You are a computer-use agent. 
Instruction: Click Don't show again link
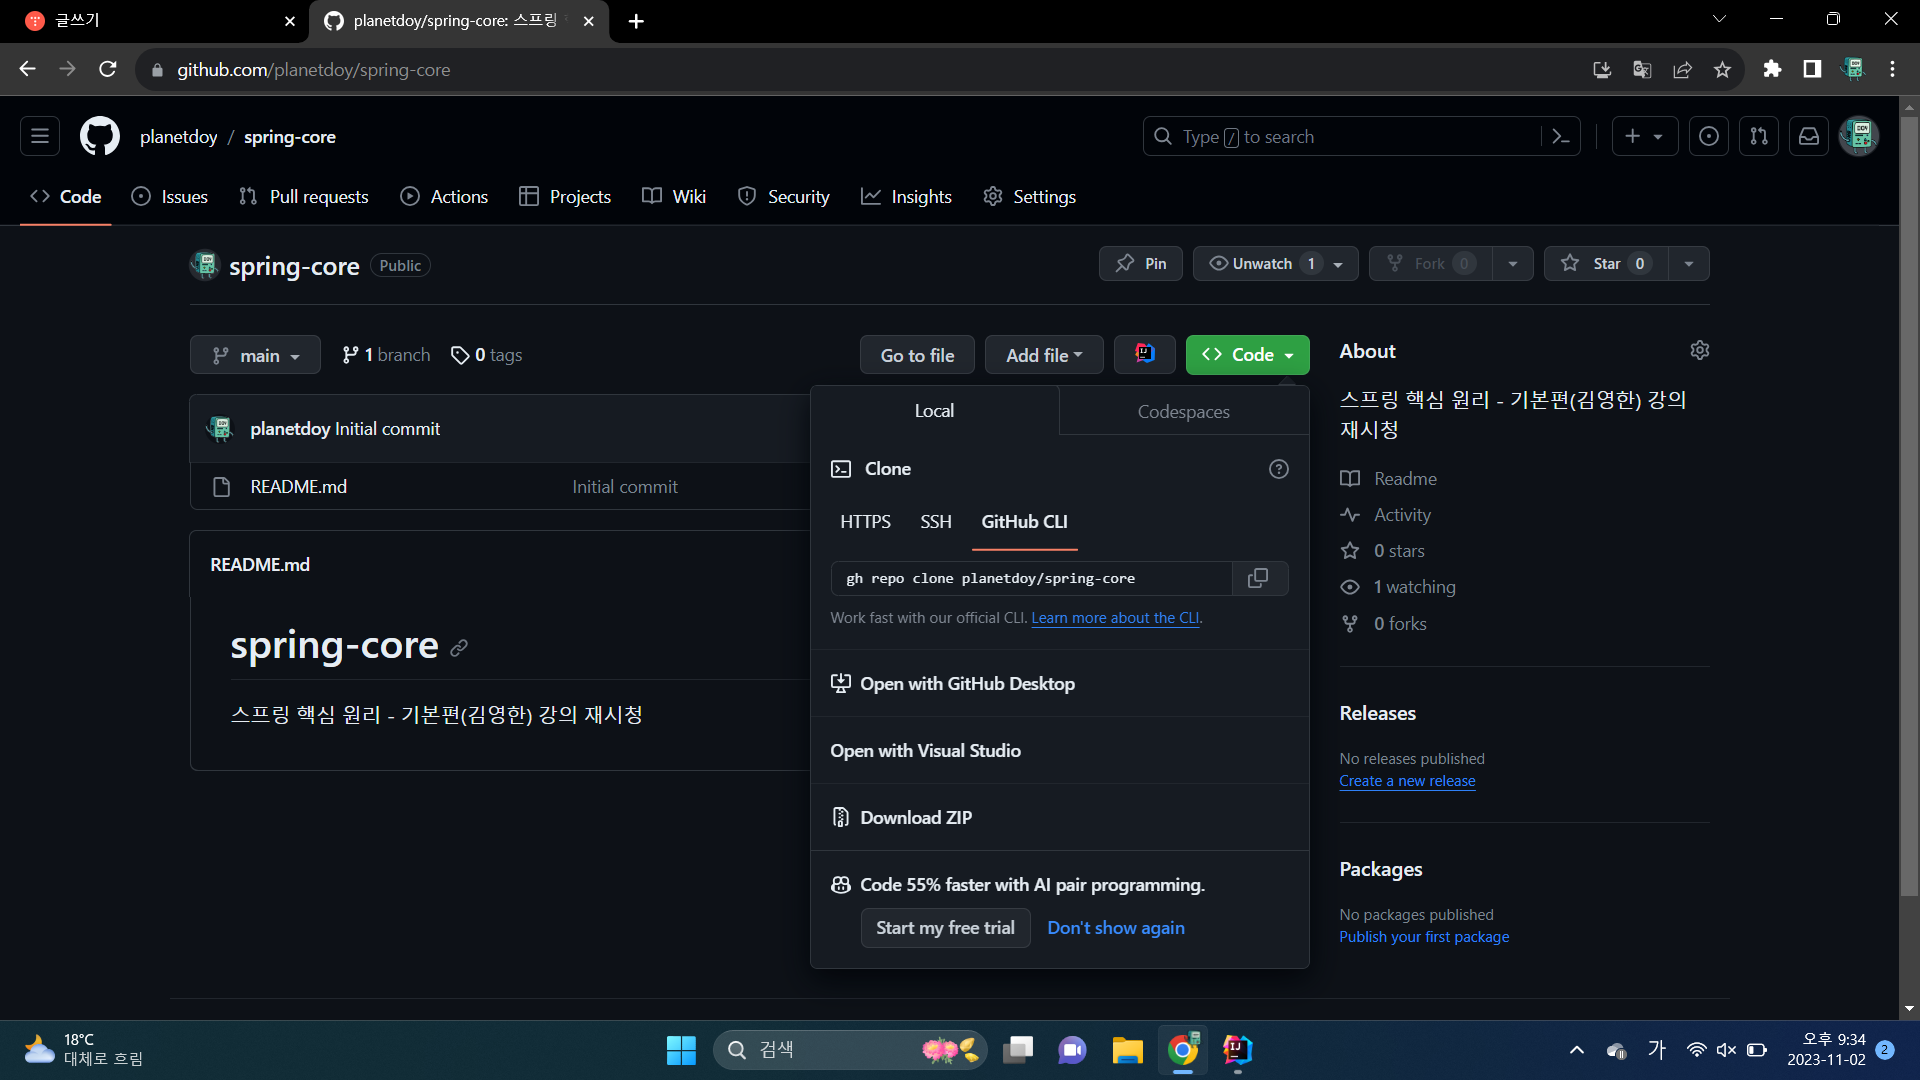pyautogui.click(x=1116, y=928)
